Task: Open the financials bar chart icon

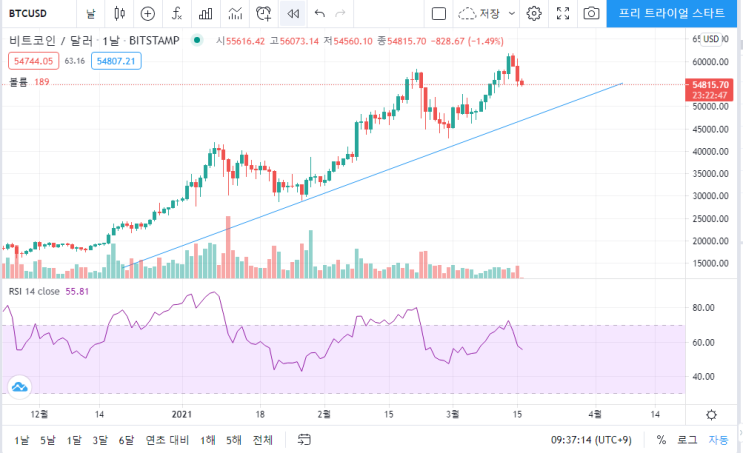Action: pyautogui.click(x=206, y=14)
